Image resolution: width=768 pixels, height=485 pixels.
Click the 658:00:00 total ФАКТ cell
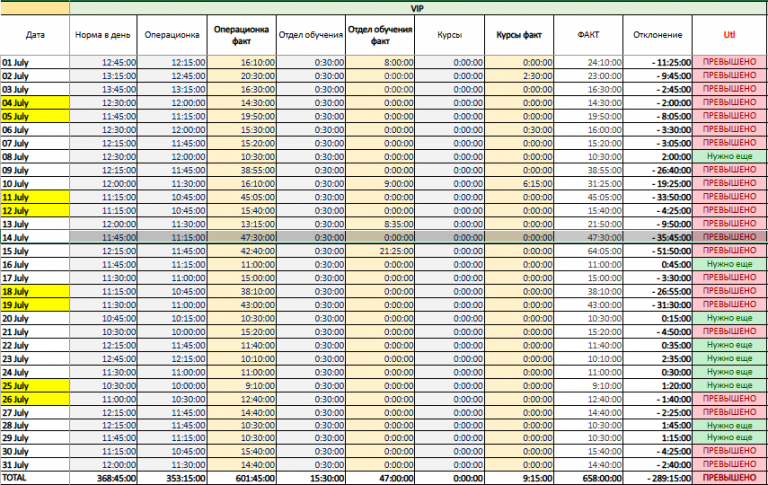coord(588,478)
